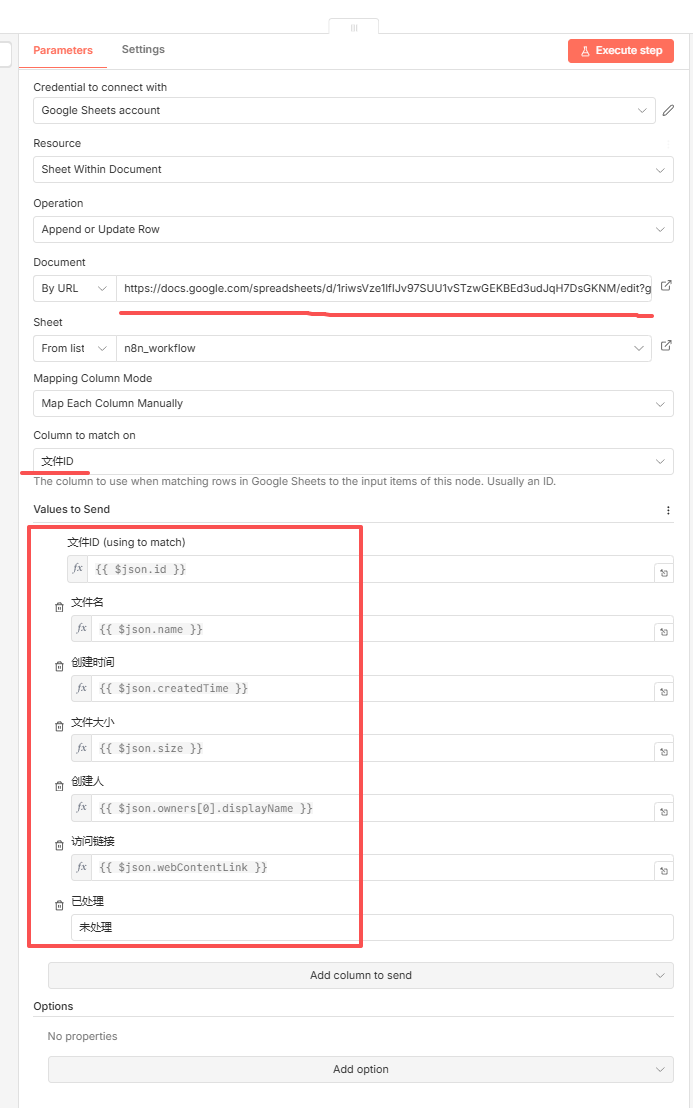Open the Operation dropdown
Screen dimensions: 693x1108
click(353, 230)
